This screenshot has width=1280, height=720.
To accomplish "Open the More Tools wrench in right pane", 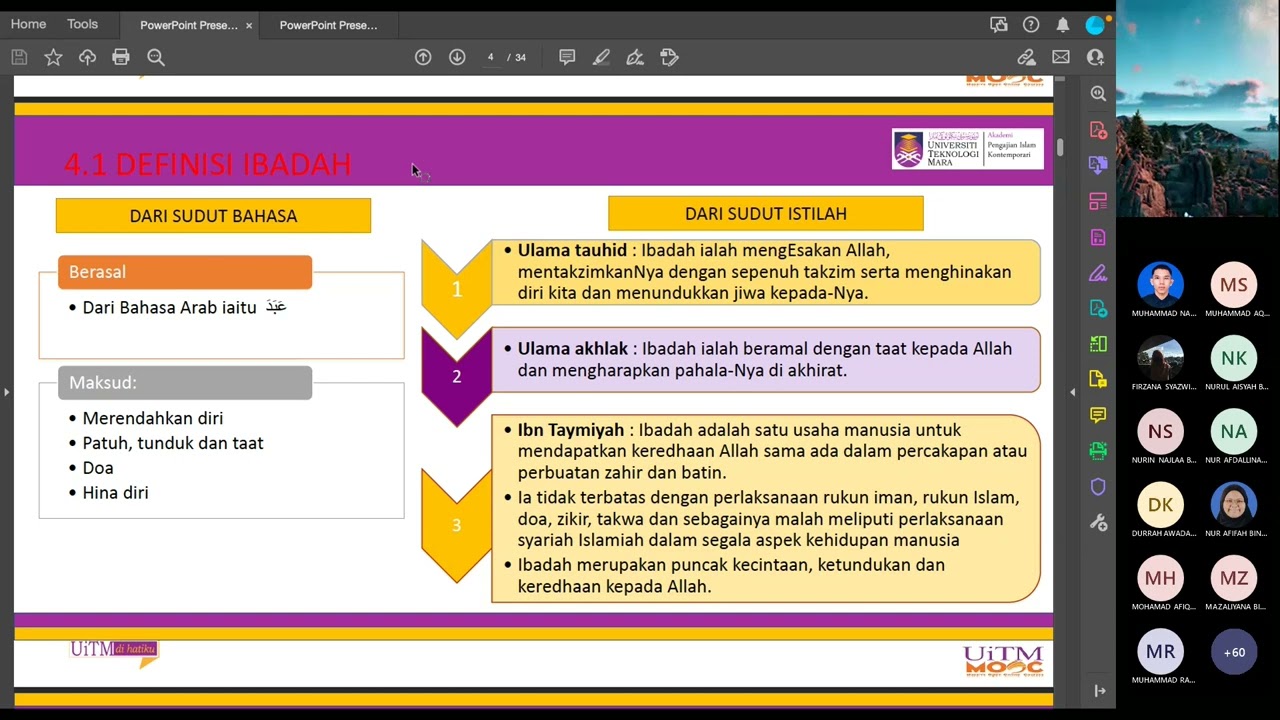I will pos(1098,523).
